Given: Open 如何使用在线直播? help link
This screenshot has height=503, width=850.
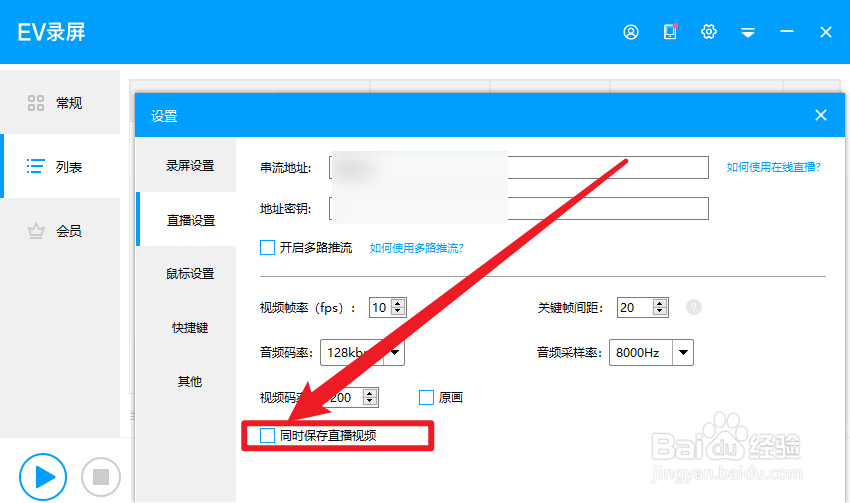Looking at the screenshot, I should (x=774, y=167).
